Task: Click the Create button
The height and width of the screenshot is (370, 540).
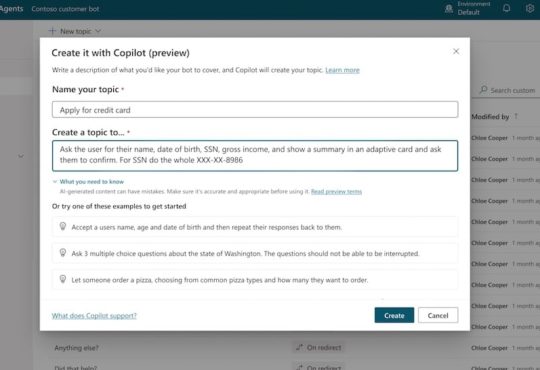Action: click(x=394, y=315)
